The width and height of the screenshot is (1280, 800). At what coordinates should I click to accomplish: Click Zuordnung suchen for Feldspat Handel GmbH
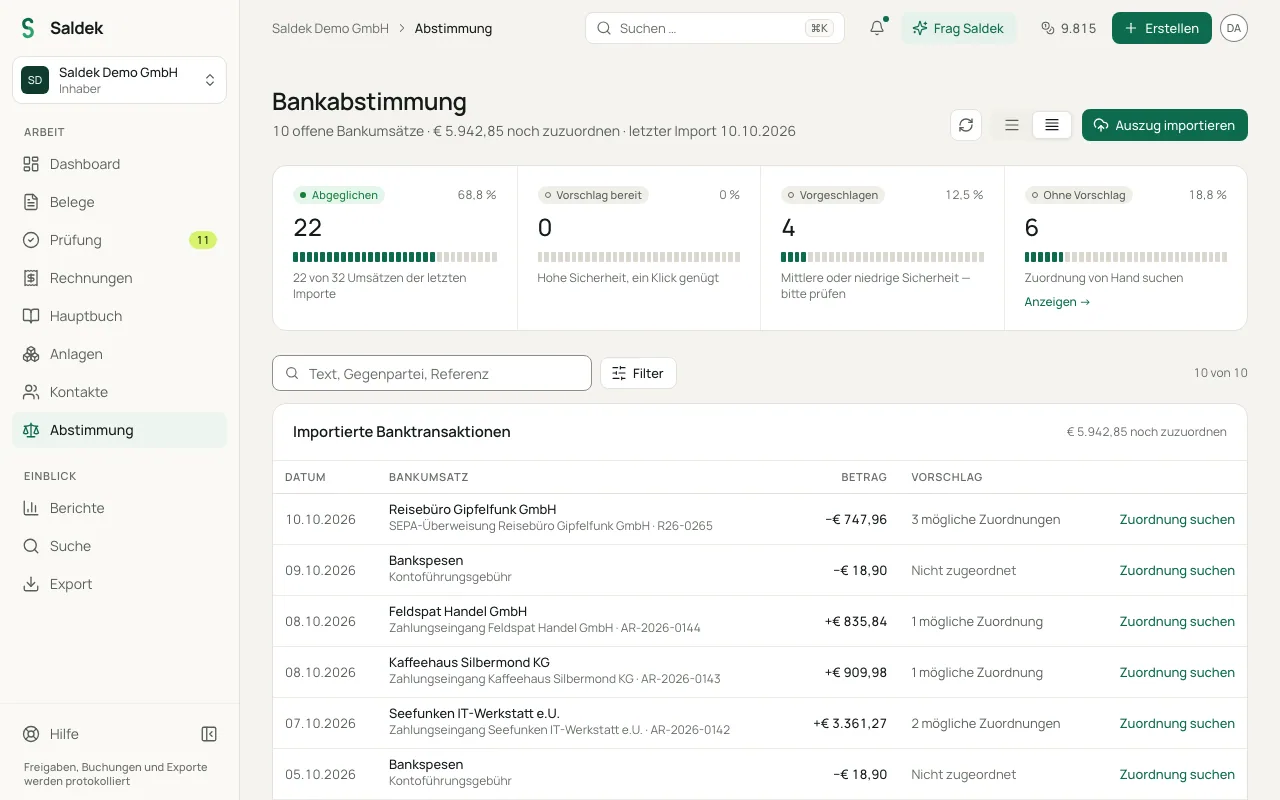[x=1177, y=621]
